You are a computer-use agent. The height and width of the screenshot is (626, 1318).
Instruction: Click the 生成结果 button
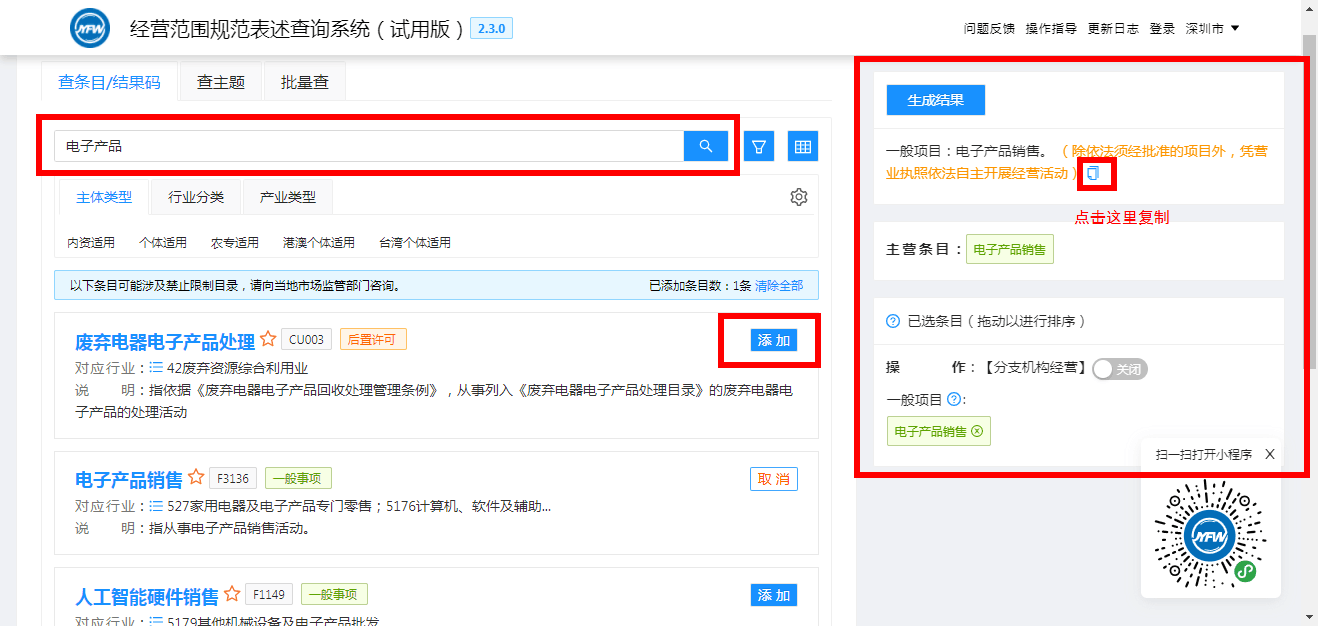pyautogui.click(x=935, y=100)
